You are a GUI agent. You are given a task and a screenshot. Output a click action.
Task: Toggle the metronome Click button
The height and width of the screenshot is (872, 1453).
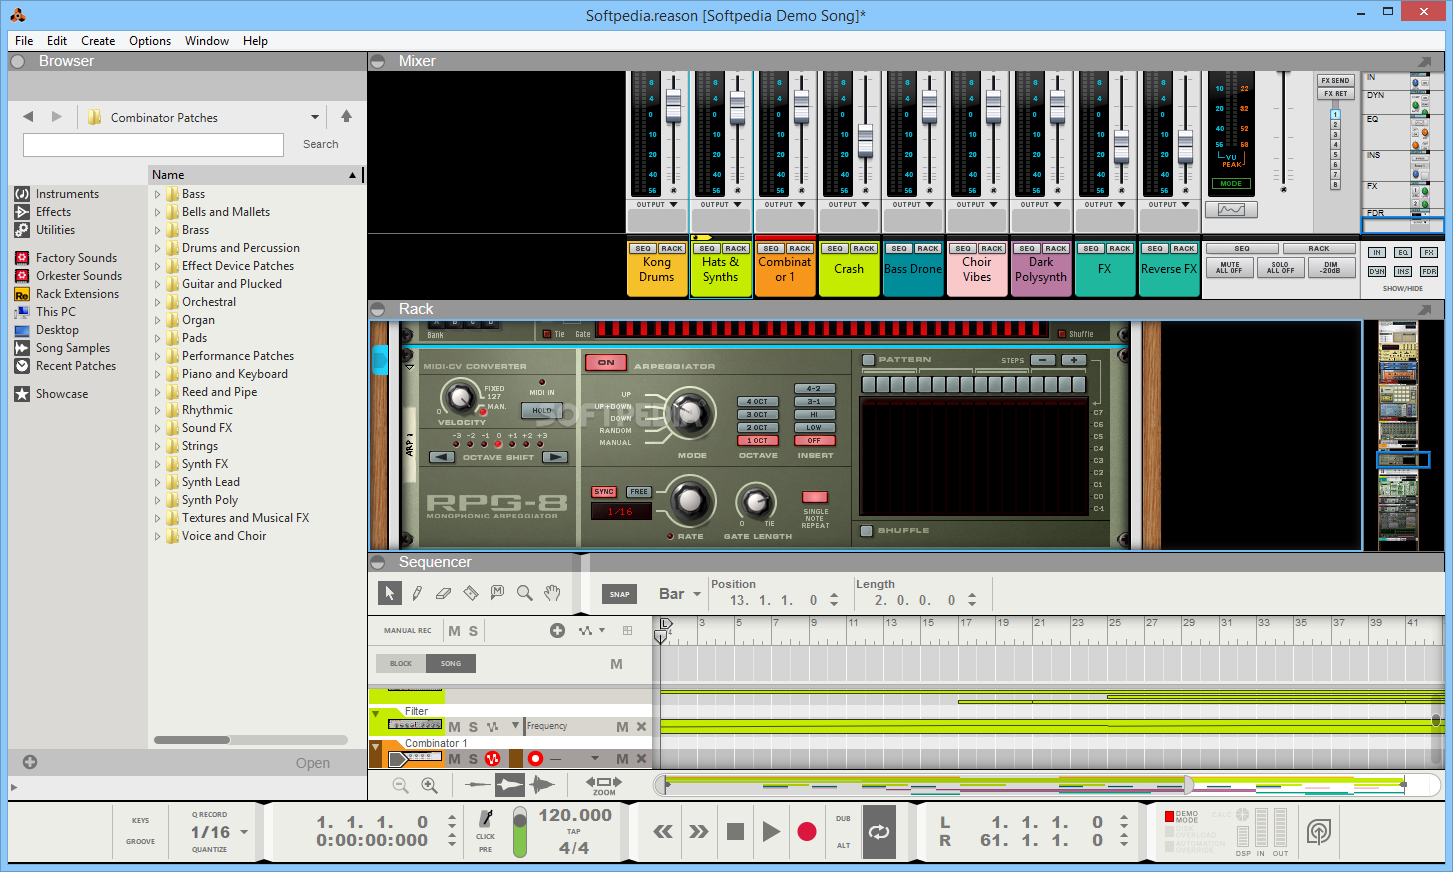coord(486,819)
